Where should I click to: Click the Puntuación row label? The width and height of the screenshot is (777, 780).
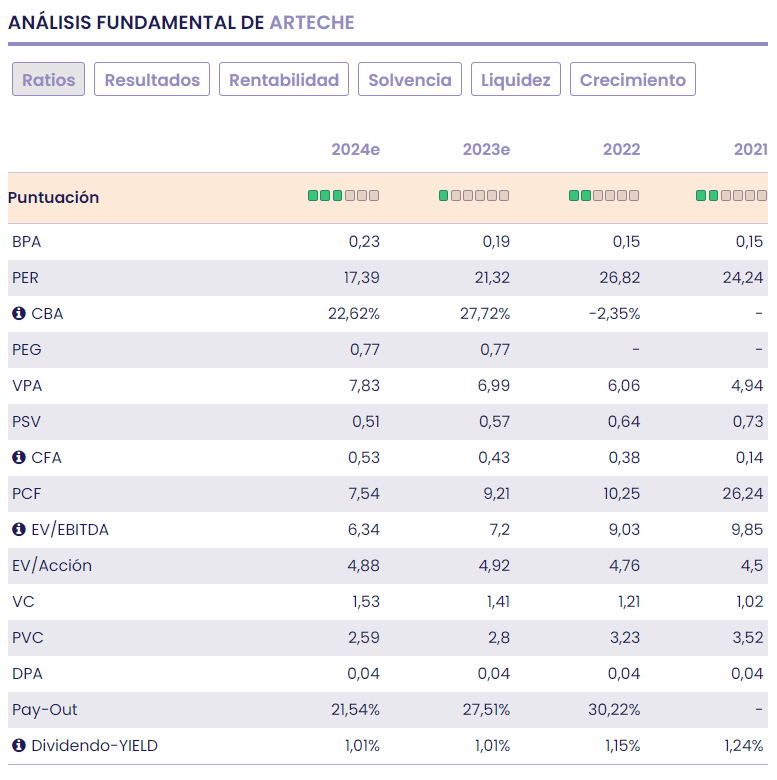[x=54, y=198]
